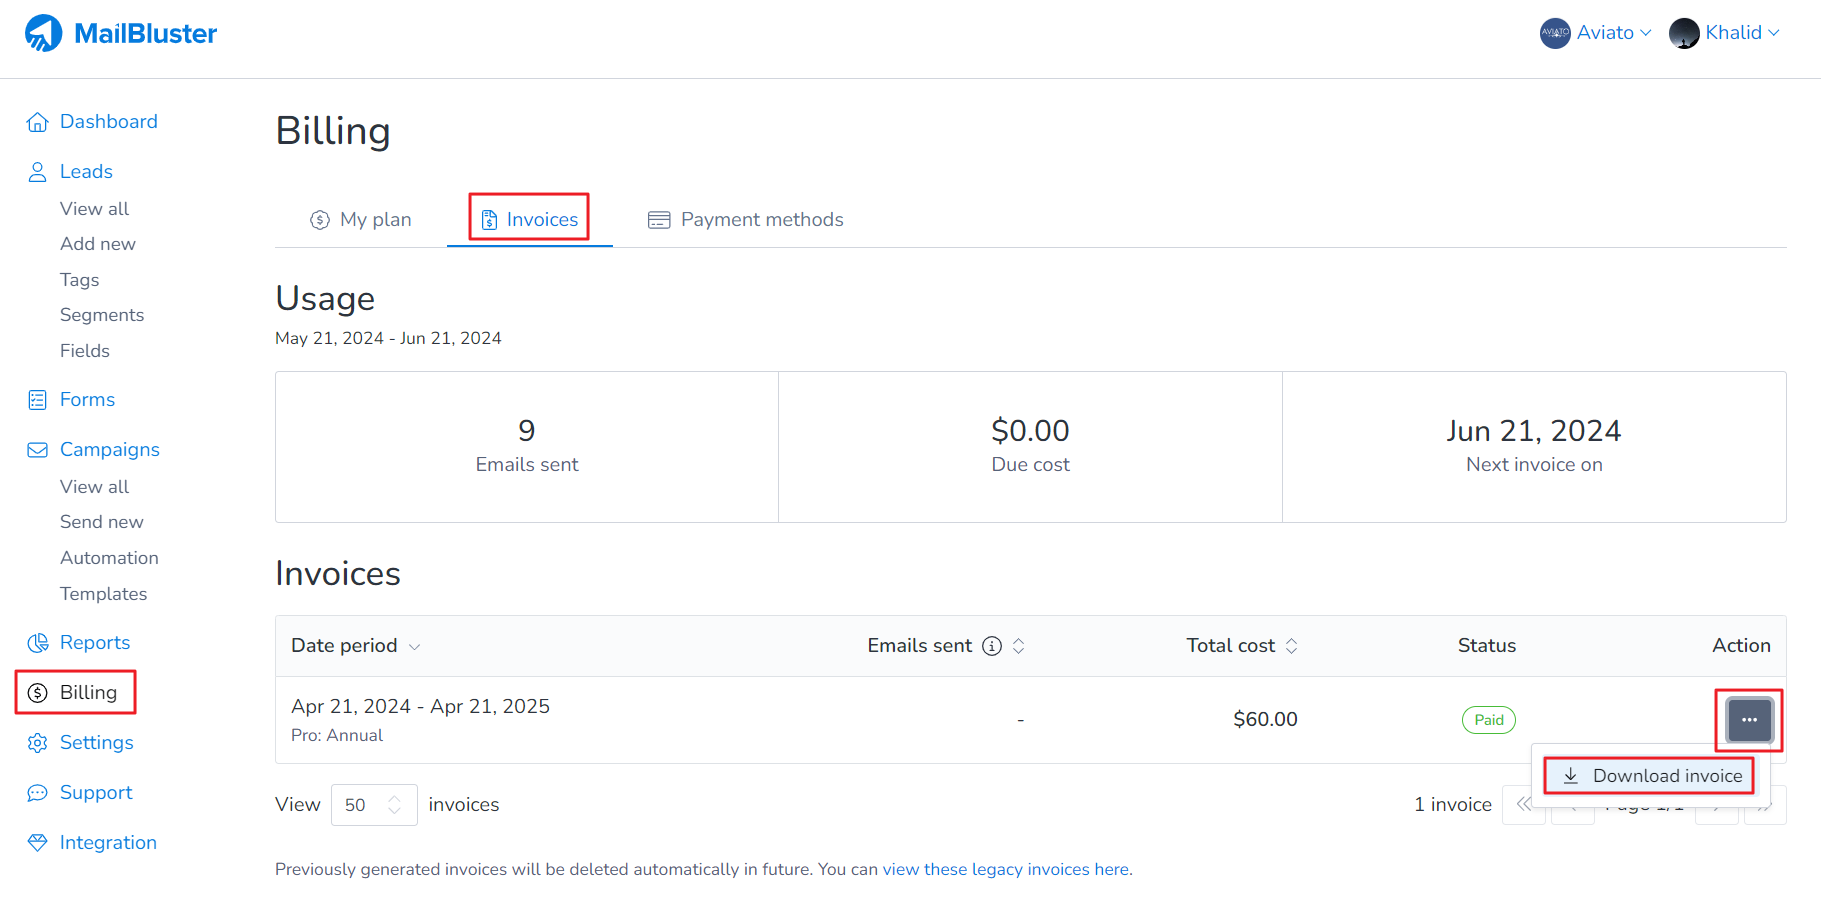Sort invoices by Date period
The height and width of the screenshot is (914, 1821).
coord(355,646)
